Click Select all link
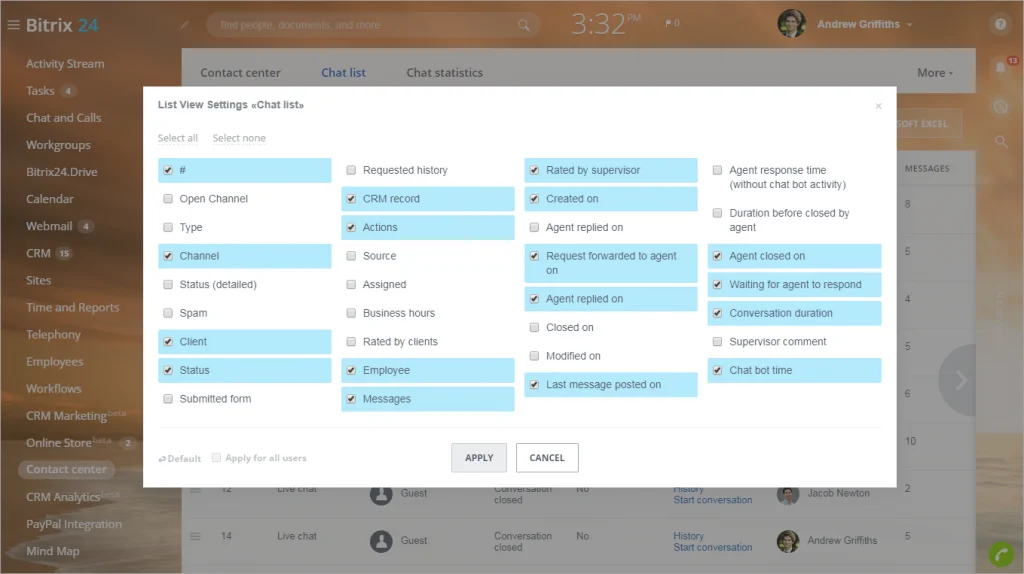Viewport: 1024px width, 574px height. (x=178, y=138)
